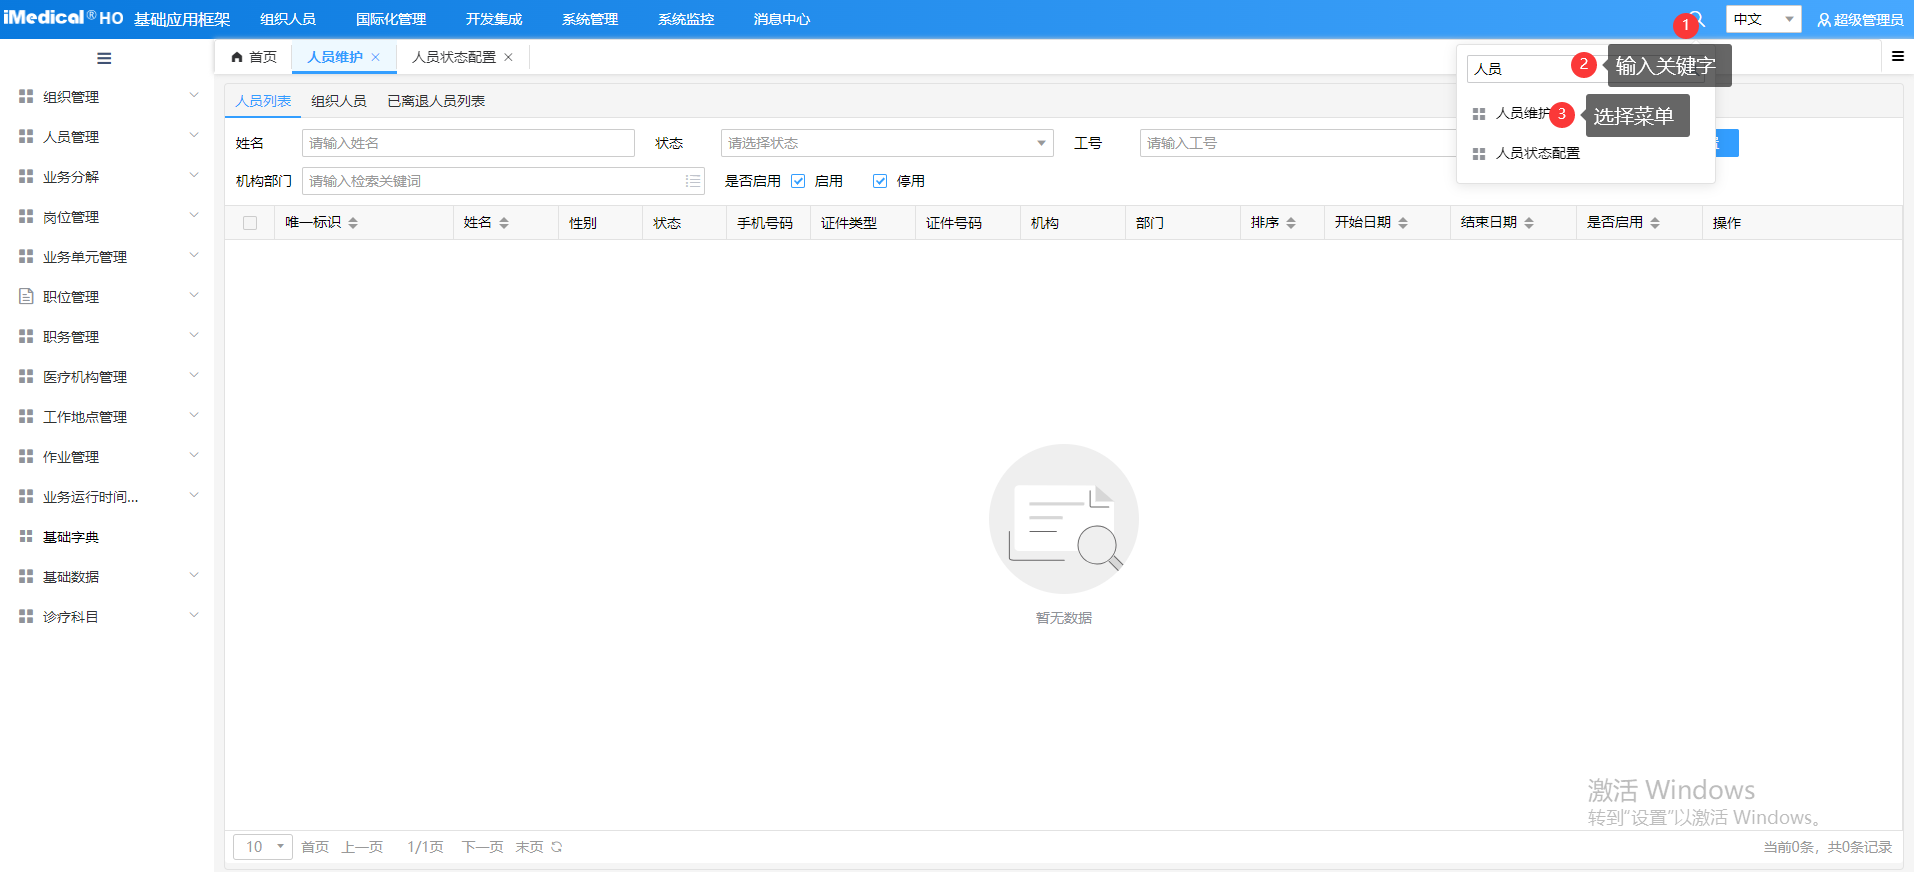Select 人员状态配置 from search results
Image resolution: width=1914 pixels, height=873 pixels.
1537,153
